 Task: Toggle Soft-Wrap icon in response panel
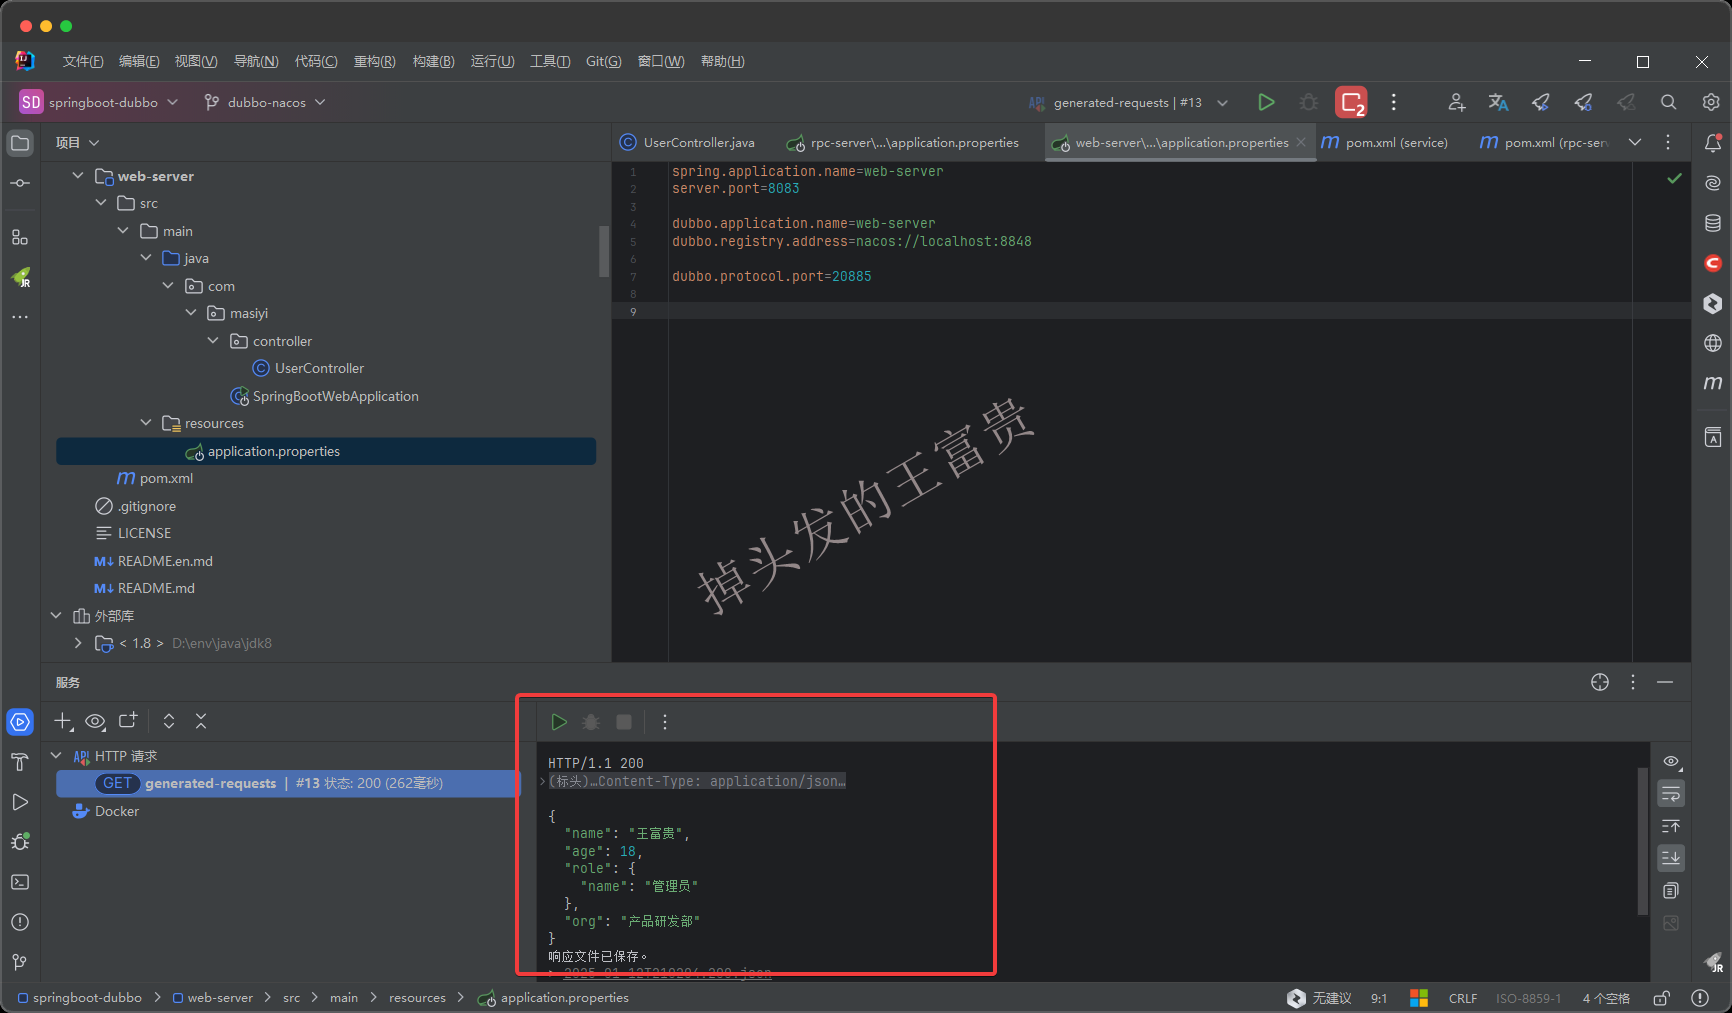click(1671, 794)
